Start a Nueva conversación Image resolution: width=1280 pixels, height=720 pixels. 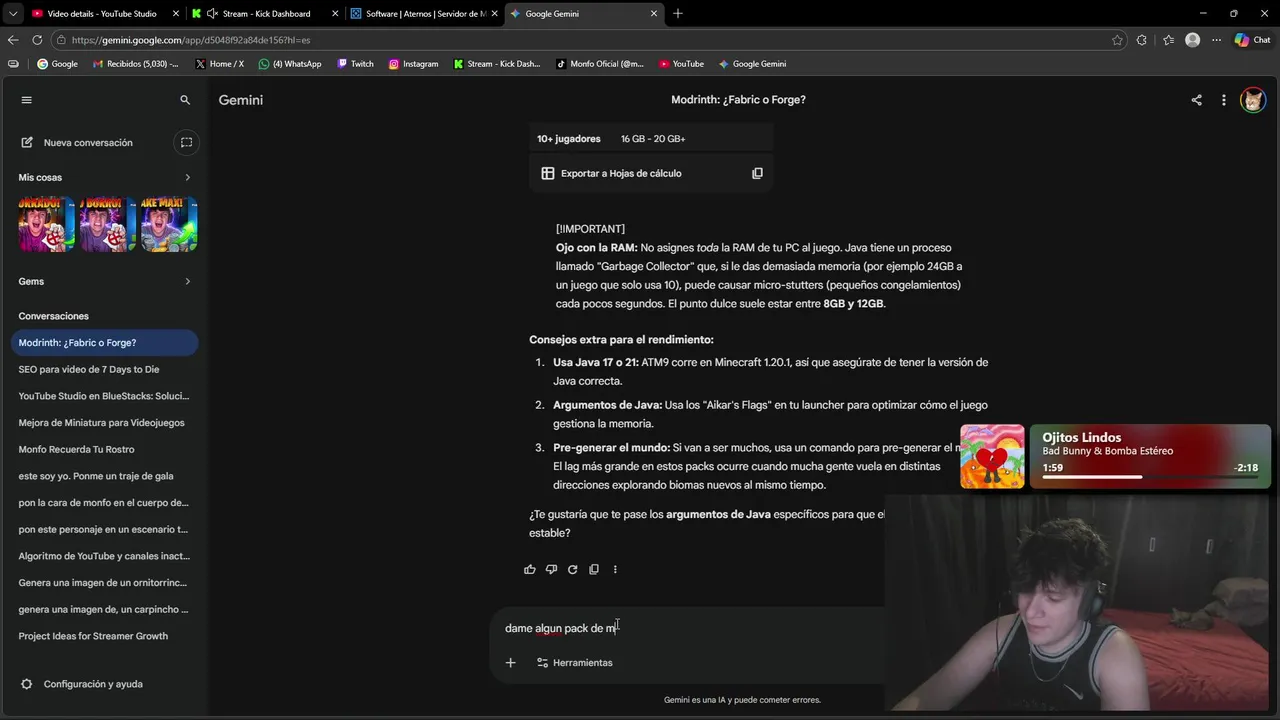[76, 143]
